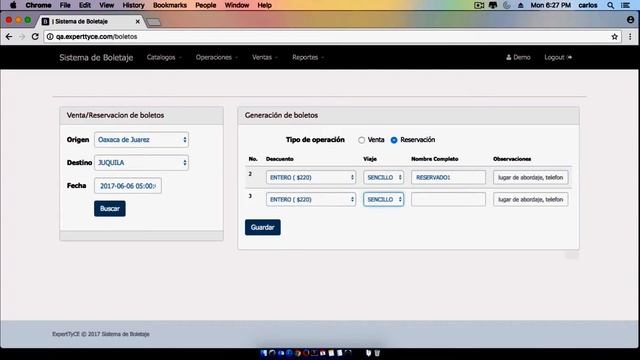Open Spotlight search magnifier icon
The width and height of the screenshot is (640, 360).
tap(610, 5)
